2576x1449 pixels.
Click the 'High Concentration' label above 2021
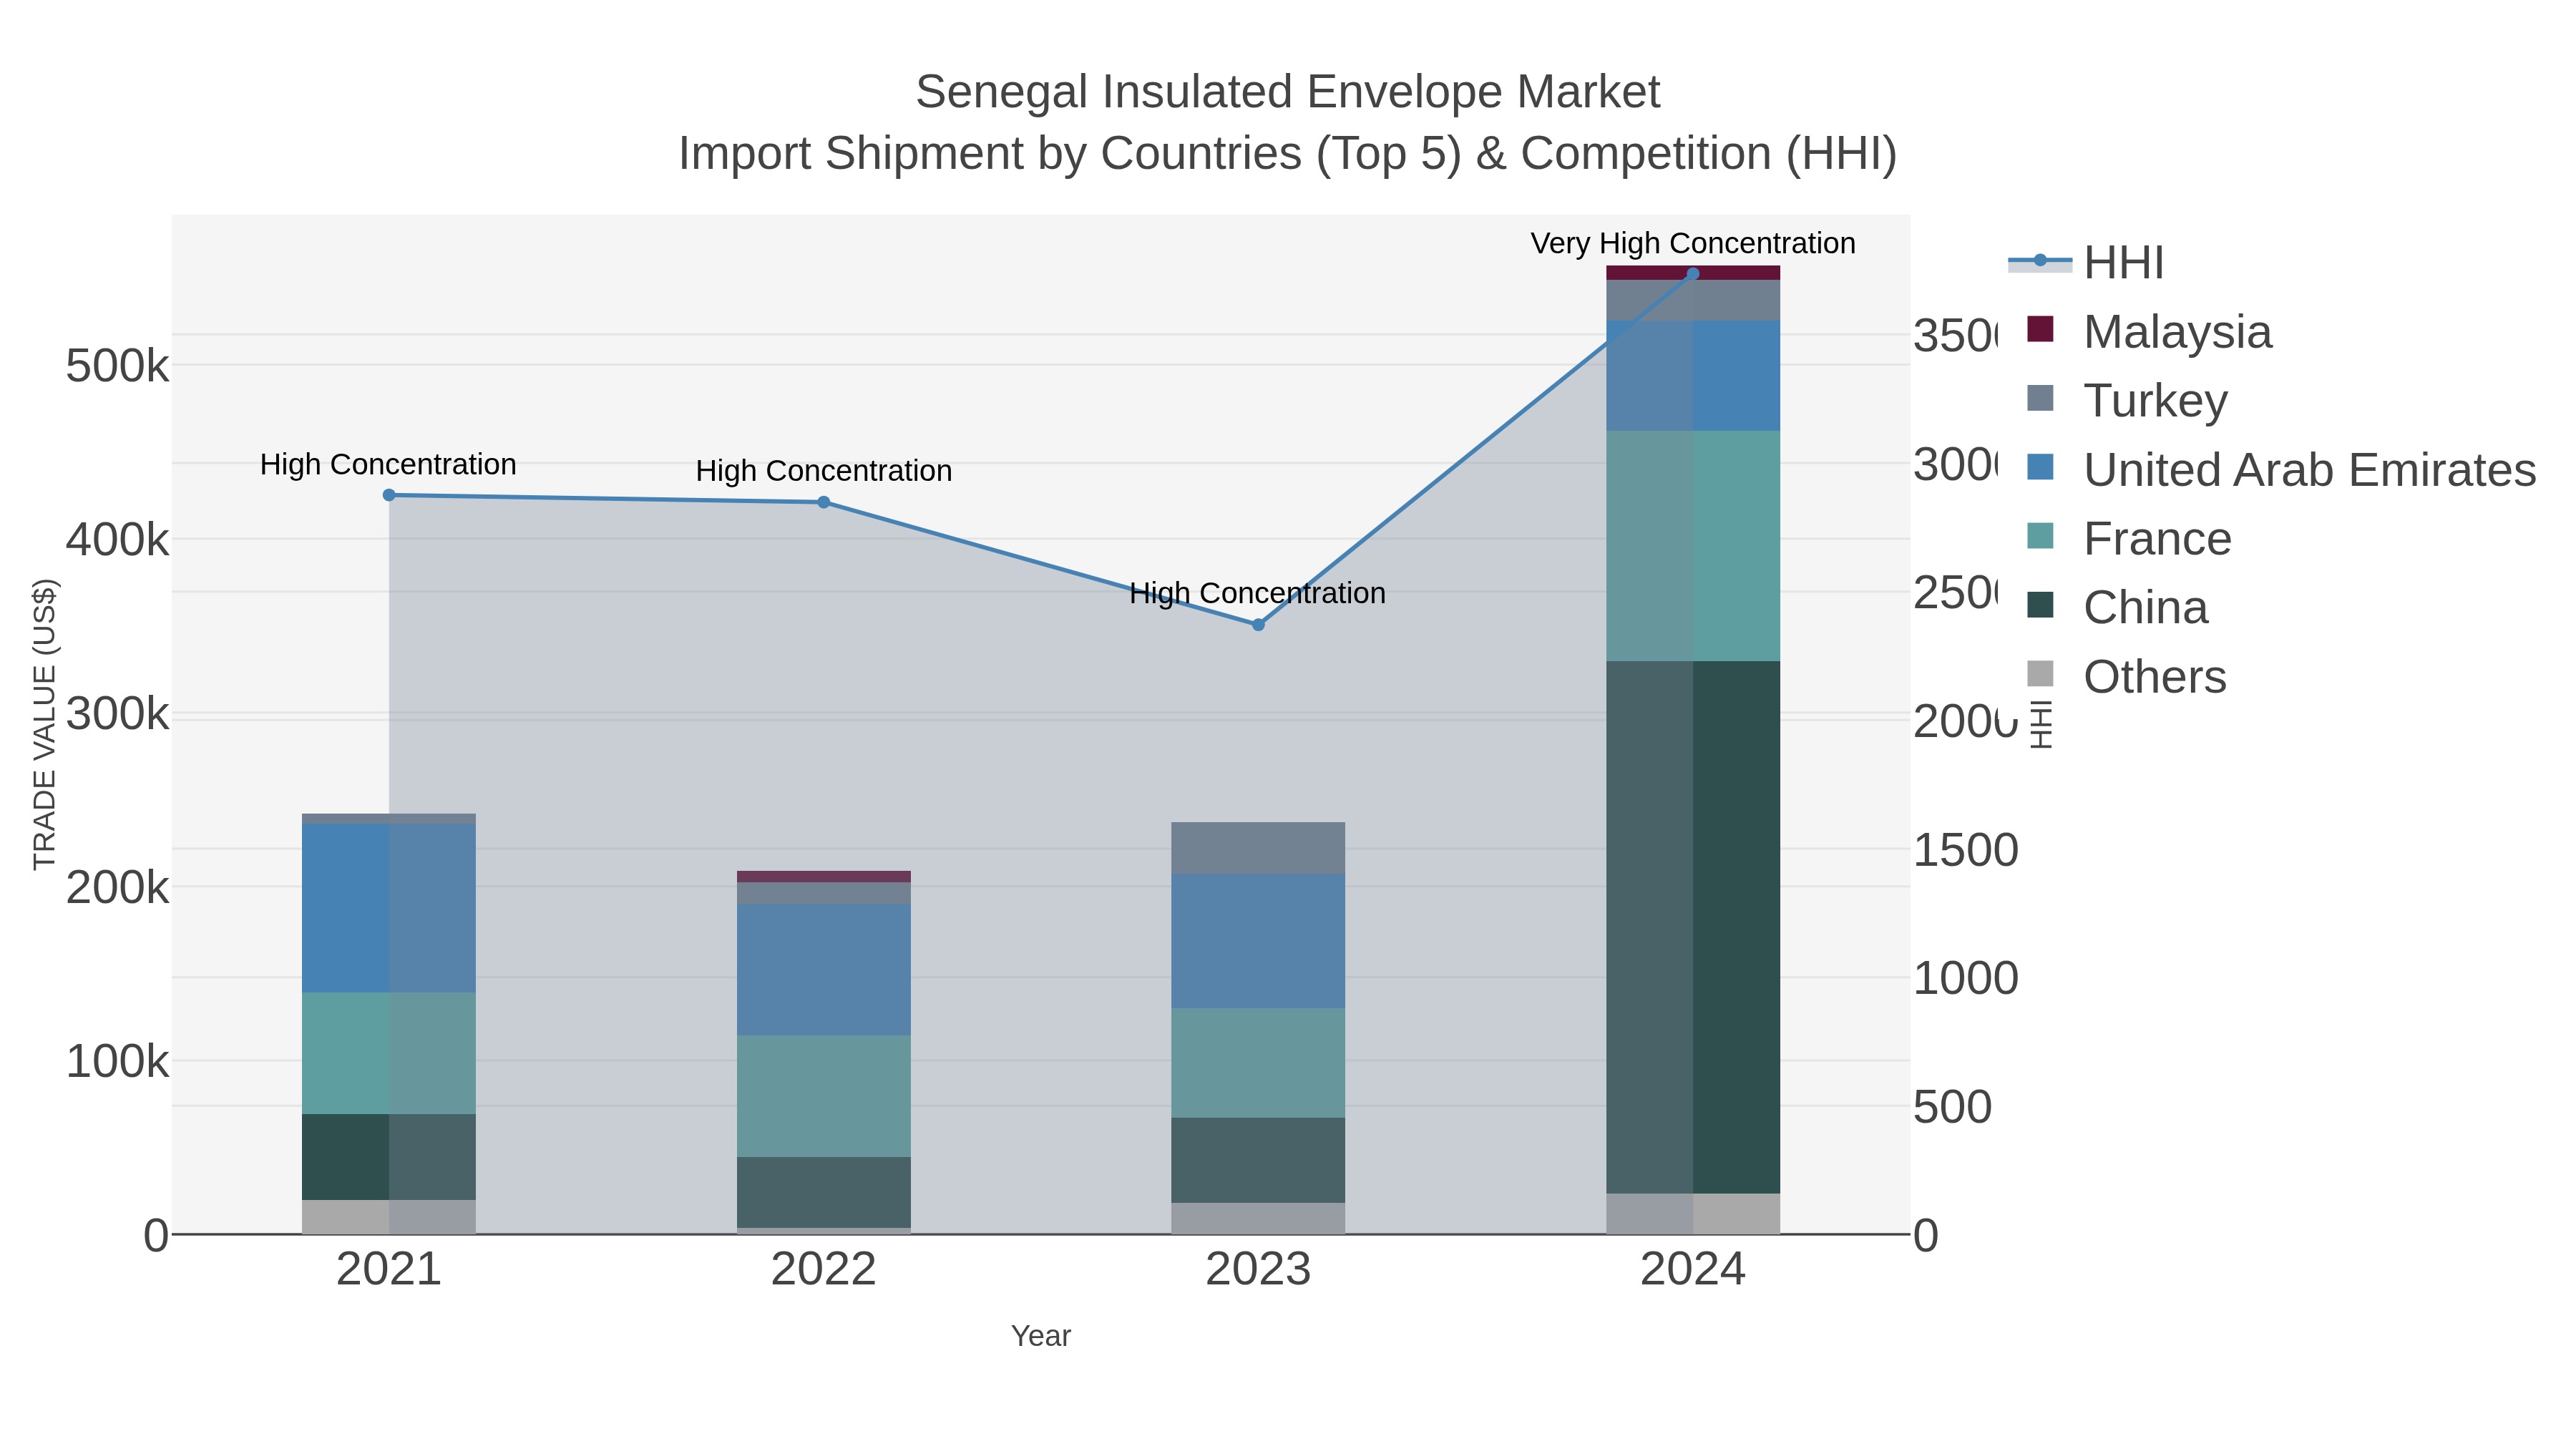coord(388,465)
